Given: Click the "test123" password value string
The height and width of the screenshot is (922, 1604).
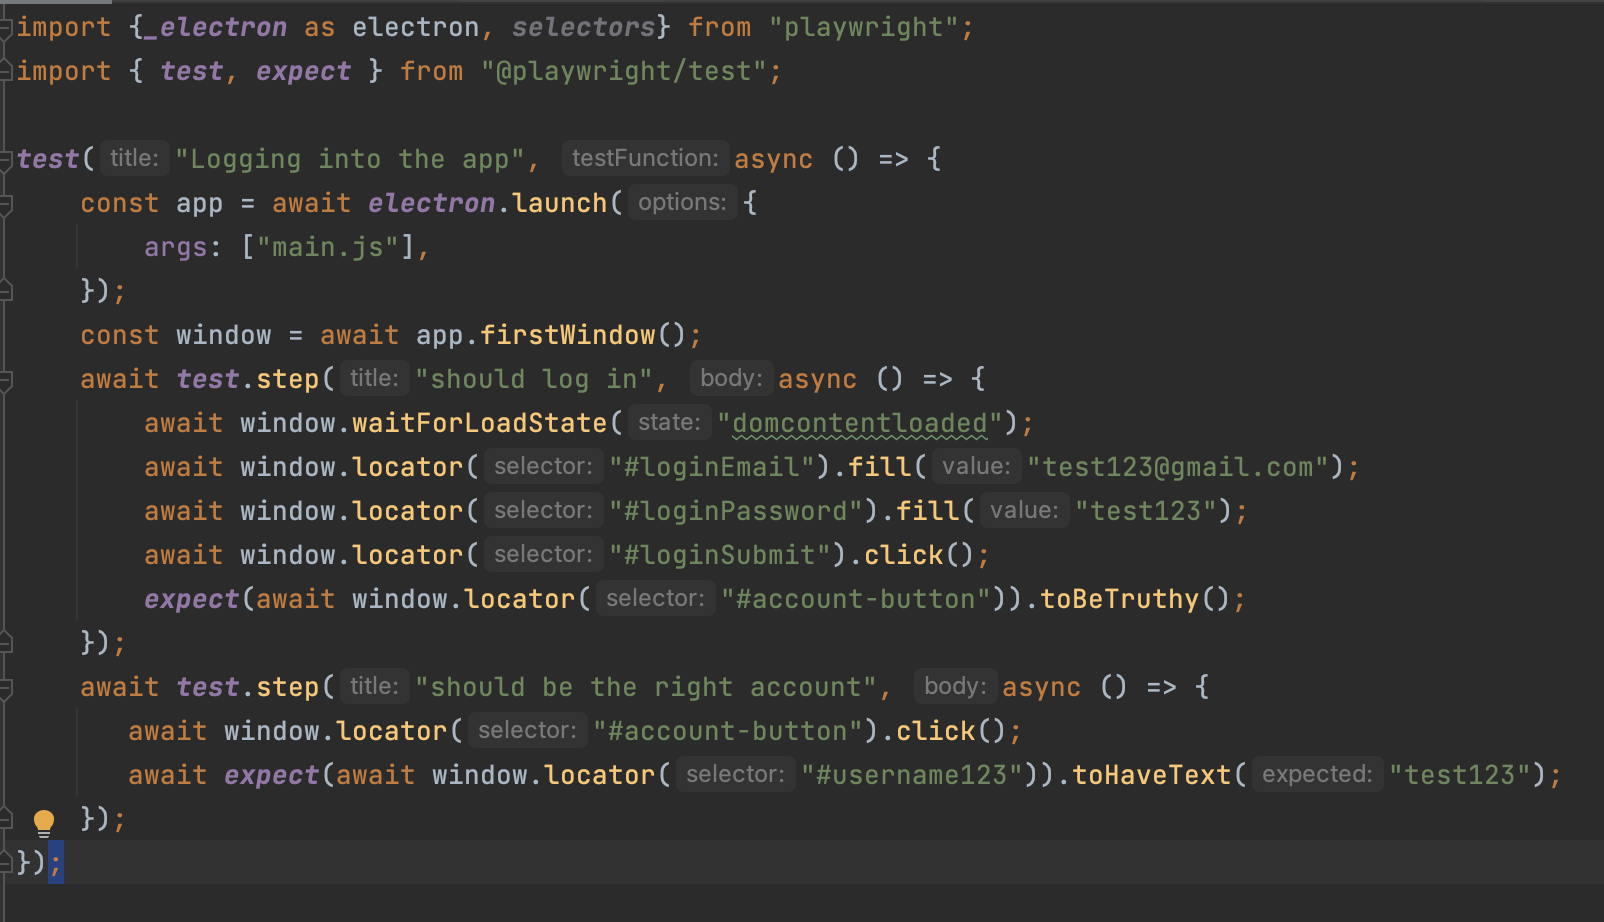Looking at the screenshot, I should [1146, 511].
